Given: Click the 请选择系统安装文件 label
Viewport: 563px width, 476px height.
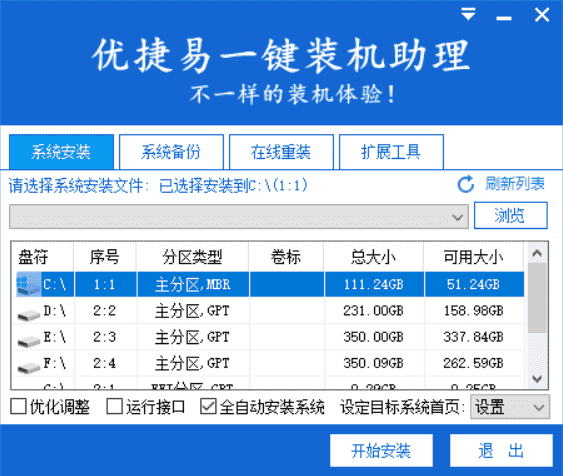Looking at the screenshot, I should pos(79,186).
